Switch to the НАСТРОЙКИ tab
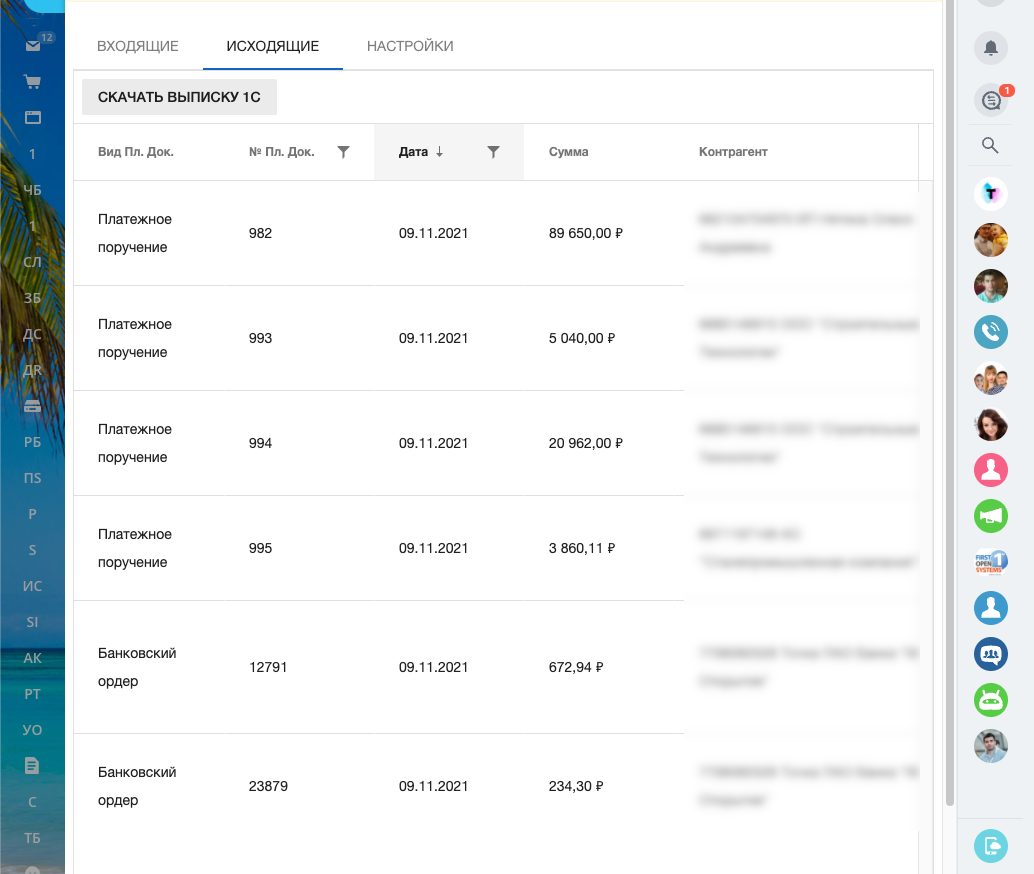Screen dimensions: 1034x874 (410, 46)
